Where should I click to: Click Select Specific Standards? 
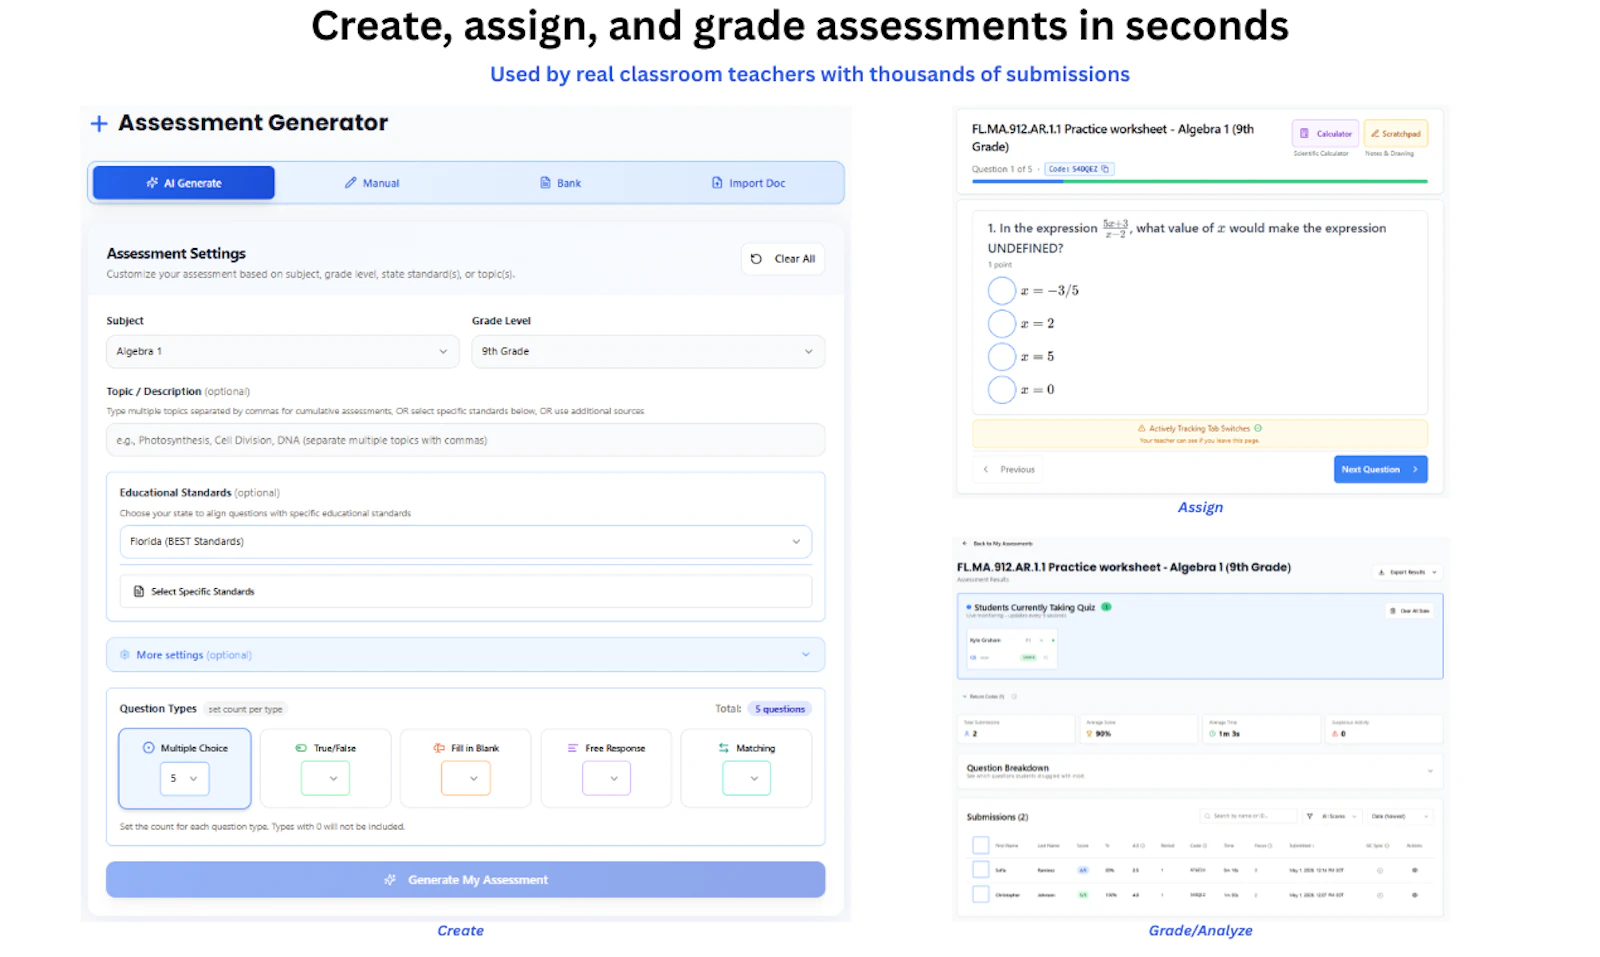coord(466,592)
